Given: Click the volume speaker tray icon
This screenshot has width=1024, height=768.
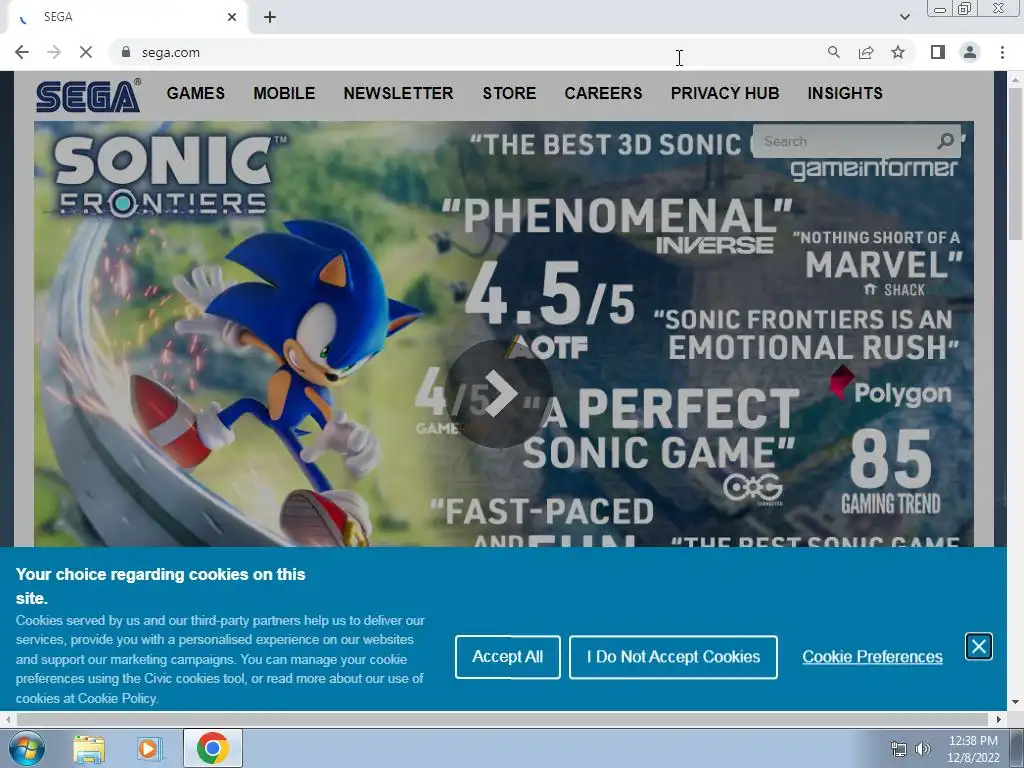Looking at the screenshot, I should pos(922,748).
